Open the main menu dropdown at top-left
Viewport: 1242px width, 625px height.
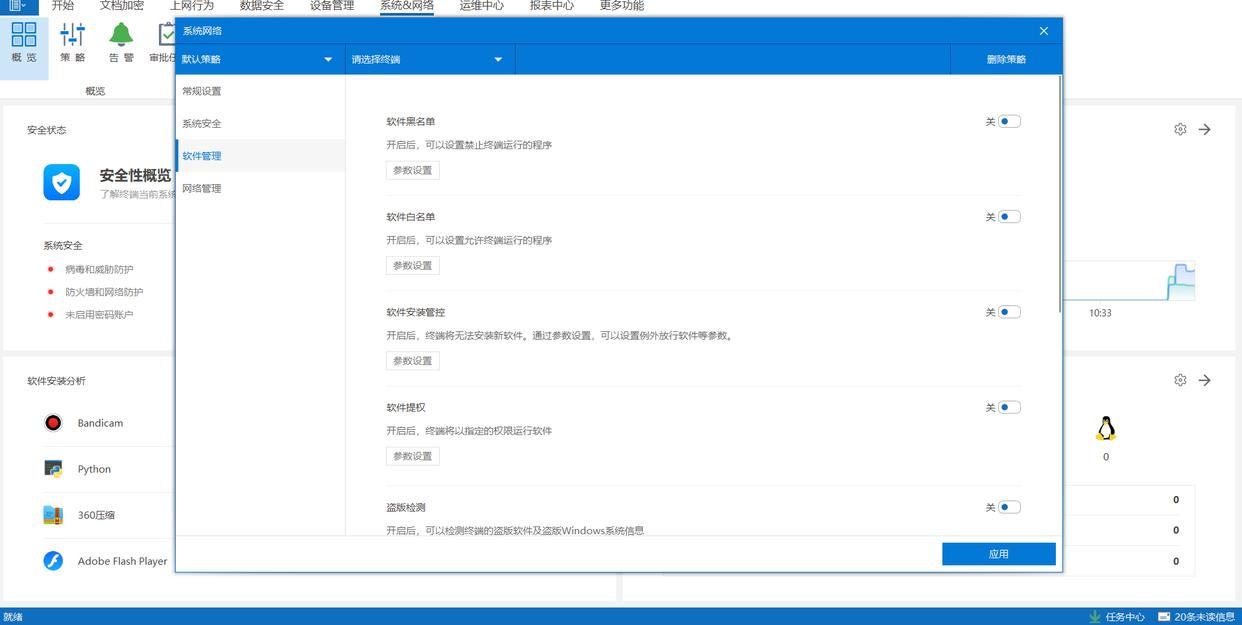click(18, 6)
